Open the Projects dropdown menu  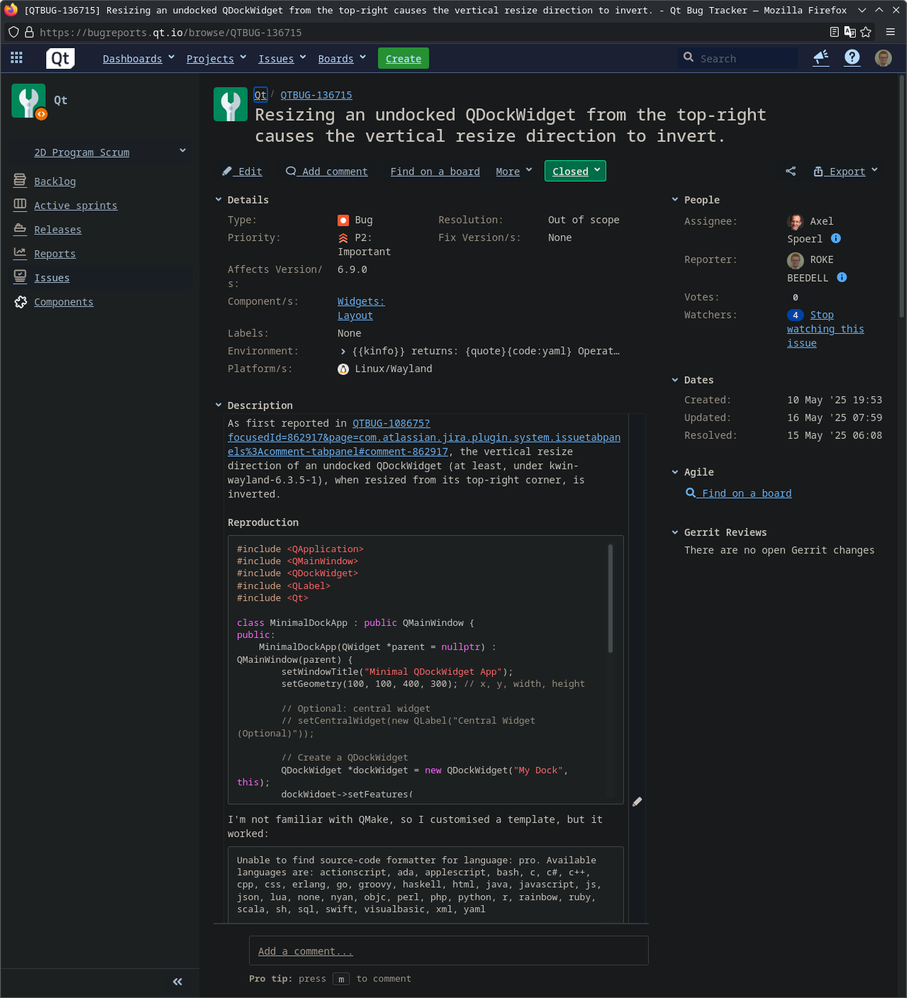(216, 59)
